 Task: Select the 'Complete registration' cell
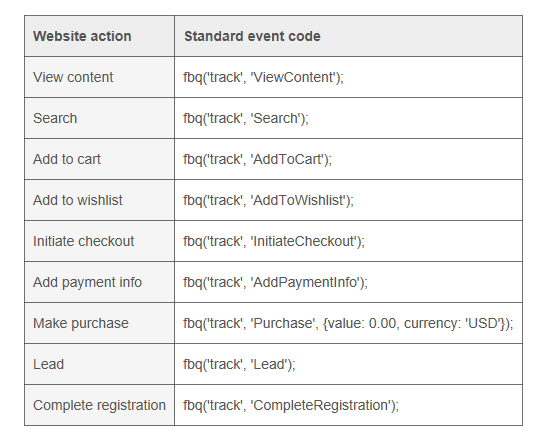click(99, 405)
